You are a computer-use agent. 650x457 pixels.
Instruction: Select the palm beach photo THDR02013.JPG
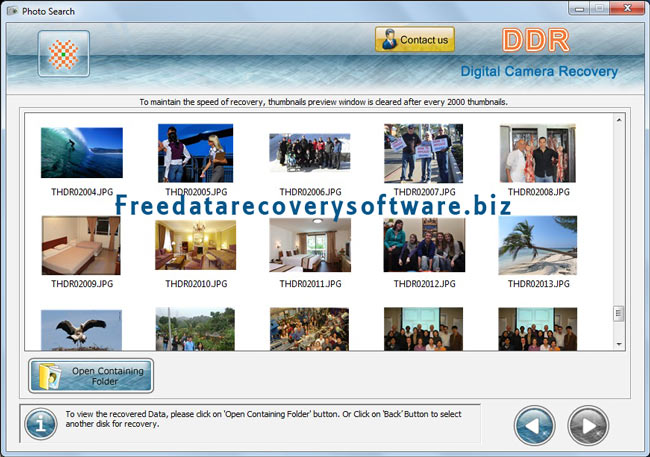[538, 246]
